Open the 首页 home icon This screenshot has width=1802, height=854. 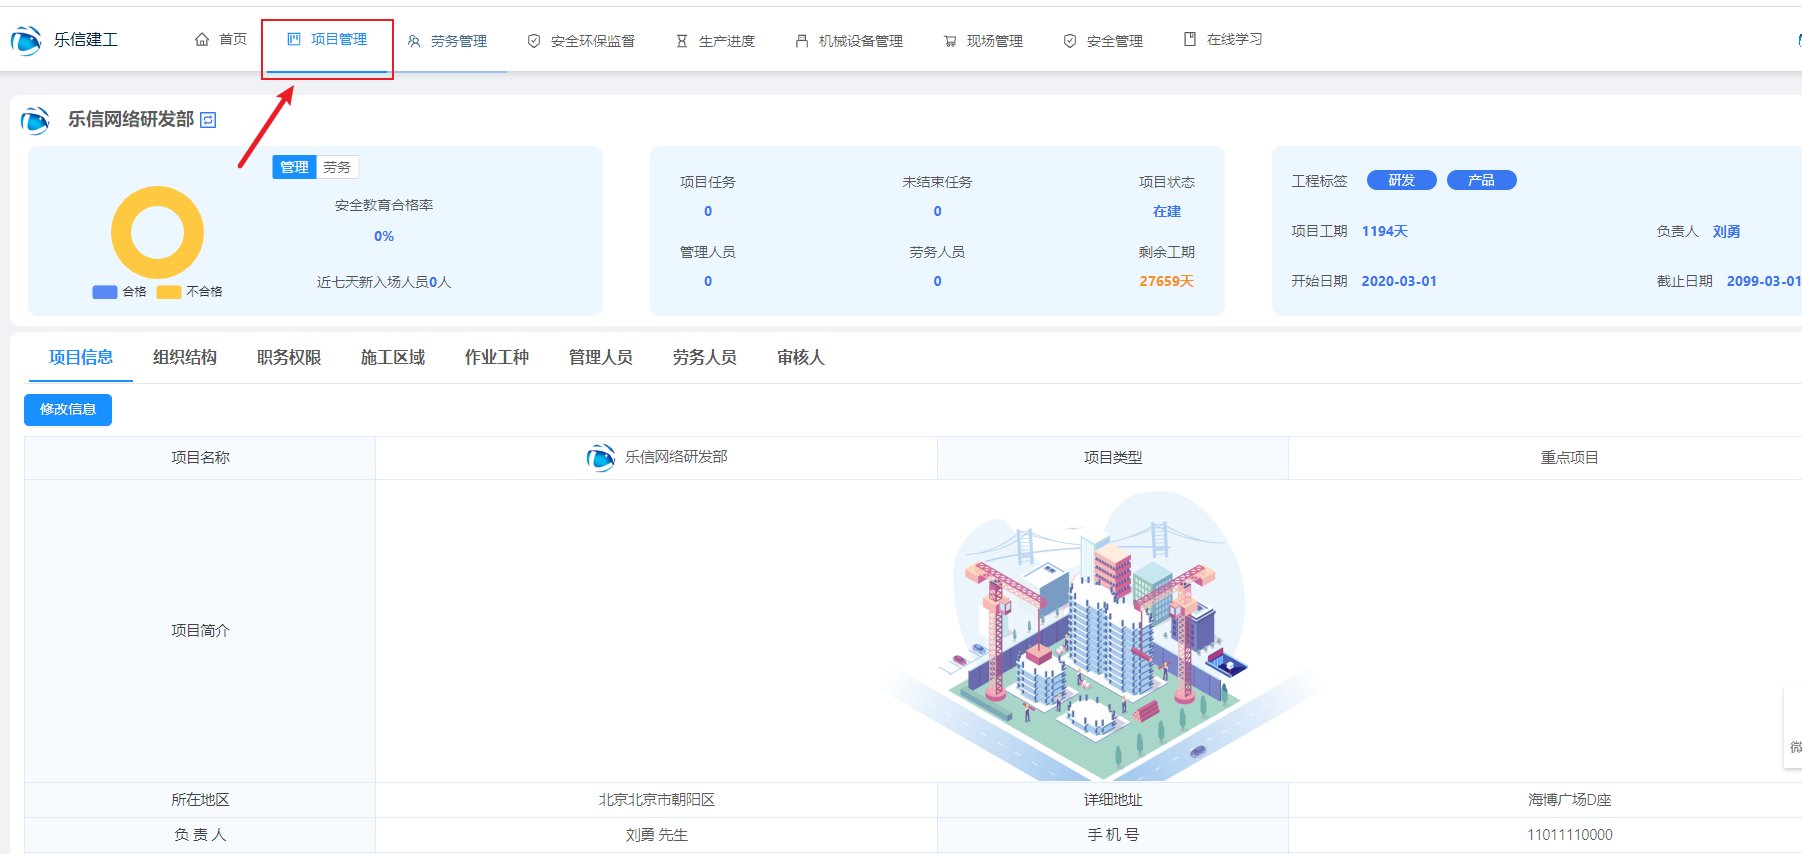(202, 40)
